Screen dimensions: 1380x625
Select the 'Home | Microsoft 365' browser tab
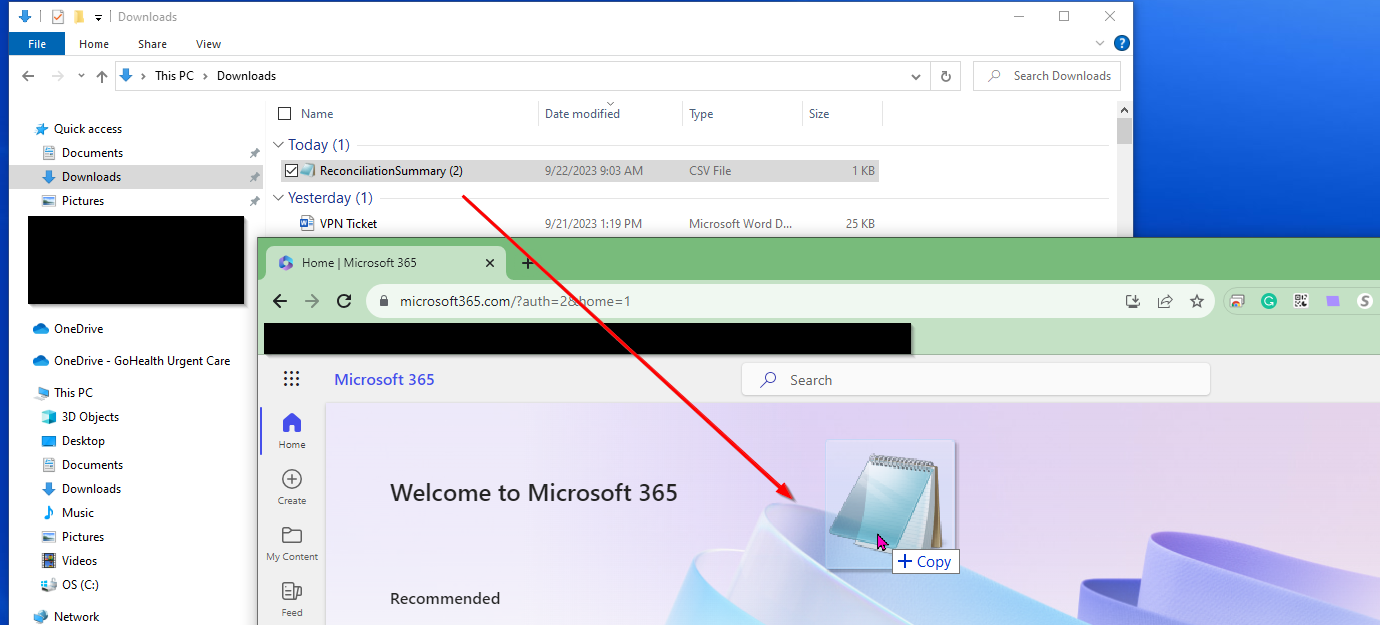pyautogui.click(x=386, y=263)
